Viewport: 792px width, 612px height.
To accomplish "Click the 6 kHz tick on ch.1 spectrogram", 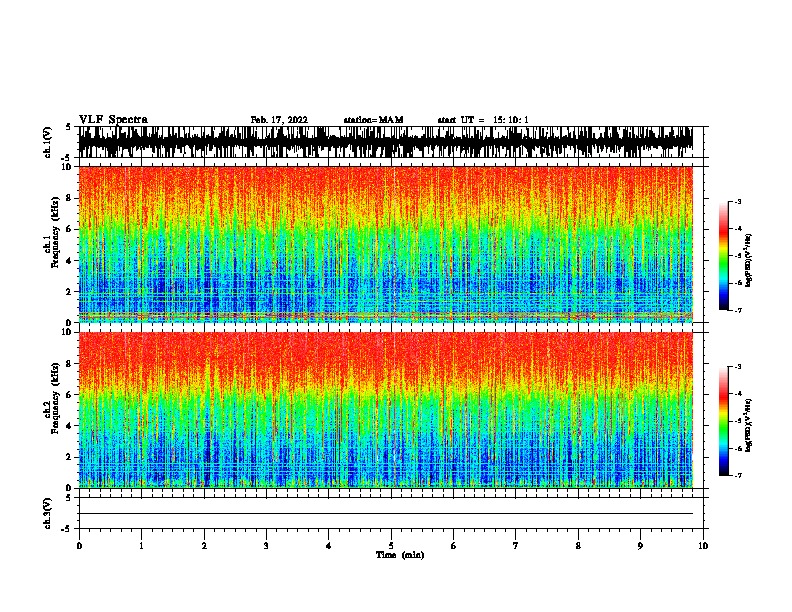I will 70,229.
